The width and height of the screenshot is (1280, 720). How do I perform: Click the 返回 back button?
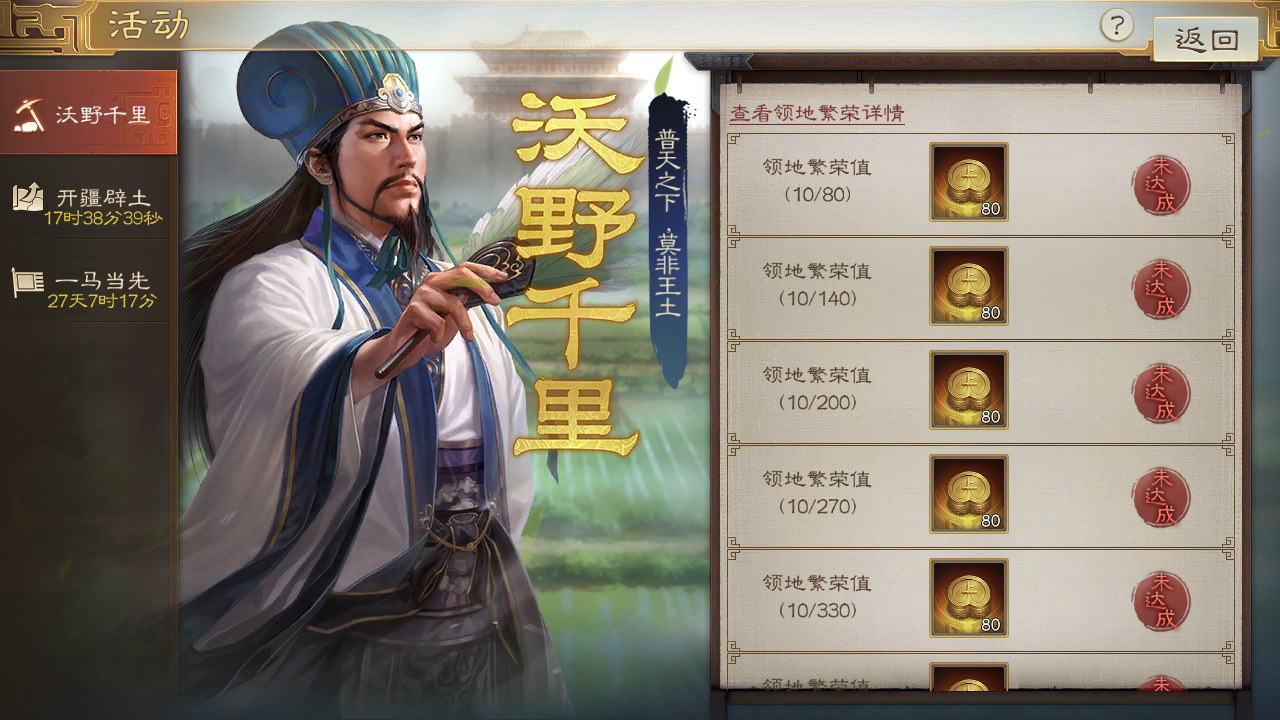pyautogui.click(x=1206, y=39)
